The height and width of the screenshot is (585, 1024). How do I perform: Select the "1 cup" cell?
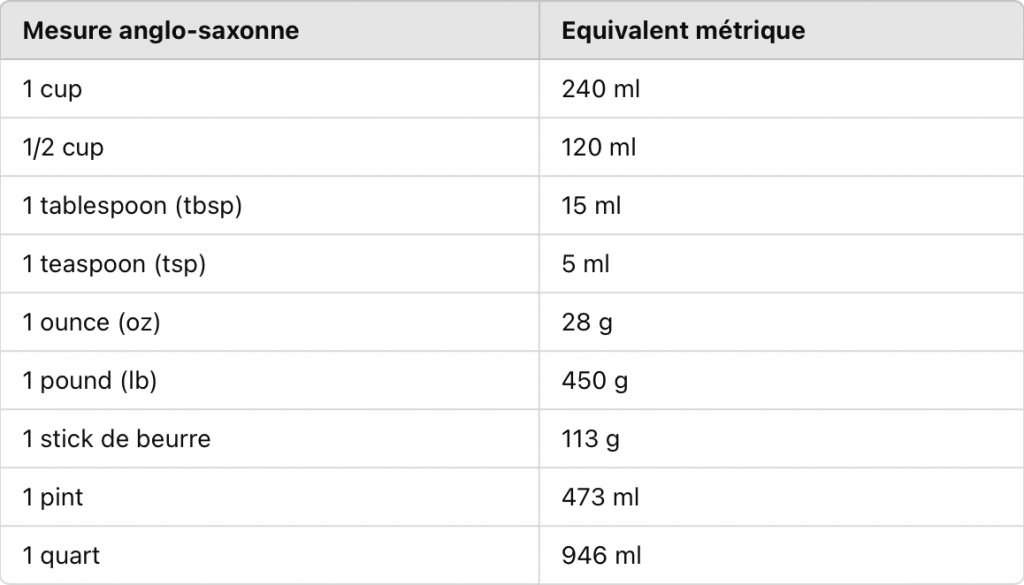(x=53, y=89)
